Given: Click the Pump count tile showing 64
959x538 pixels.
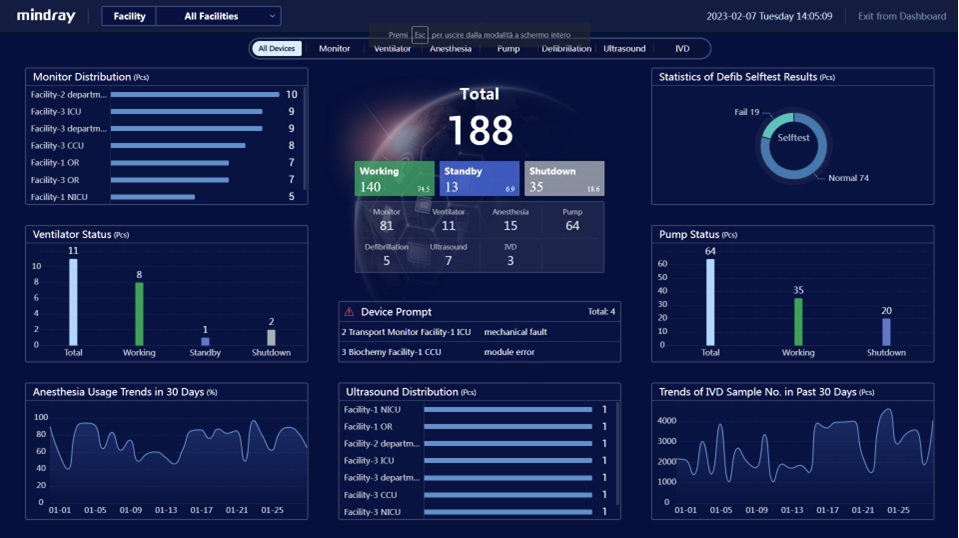Looking at the screenshot, I should 572,220.
